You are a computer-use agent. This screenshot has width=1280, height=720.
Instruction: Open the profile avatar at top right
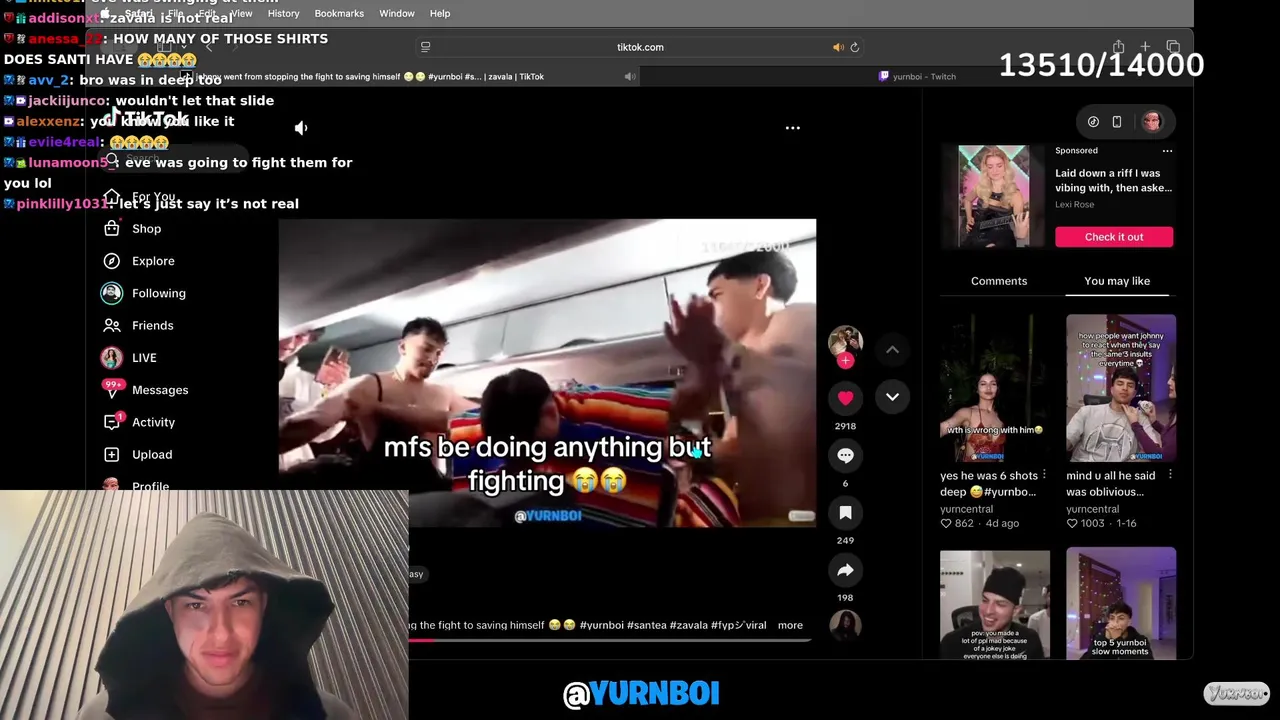1152,122
